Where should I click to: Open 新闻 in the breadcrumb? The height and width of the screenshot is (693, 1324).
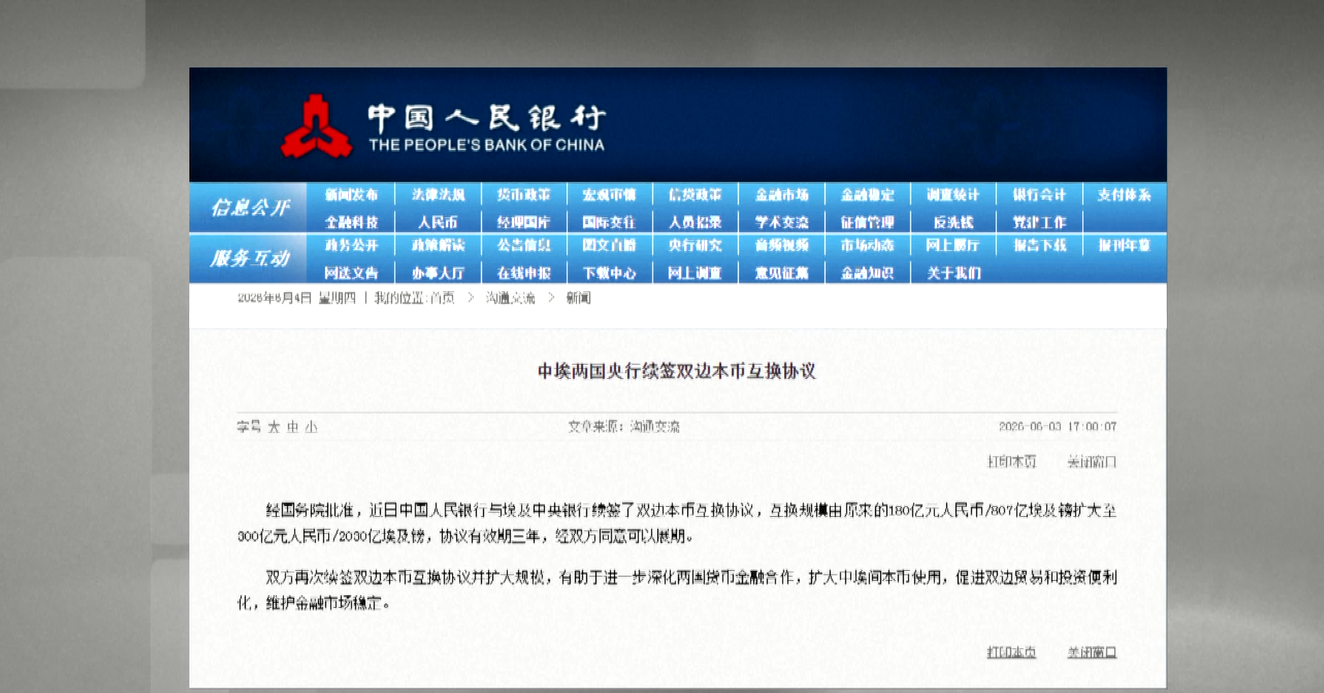(x=579, y=298)
